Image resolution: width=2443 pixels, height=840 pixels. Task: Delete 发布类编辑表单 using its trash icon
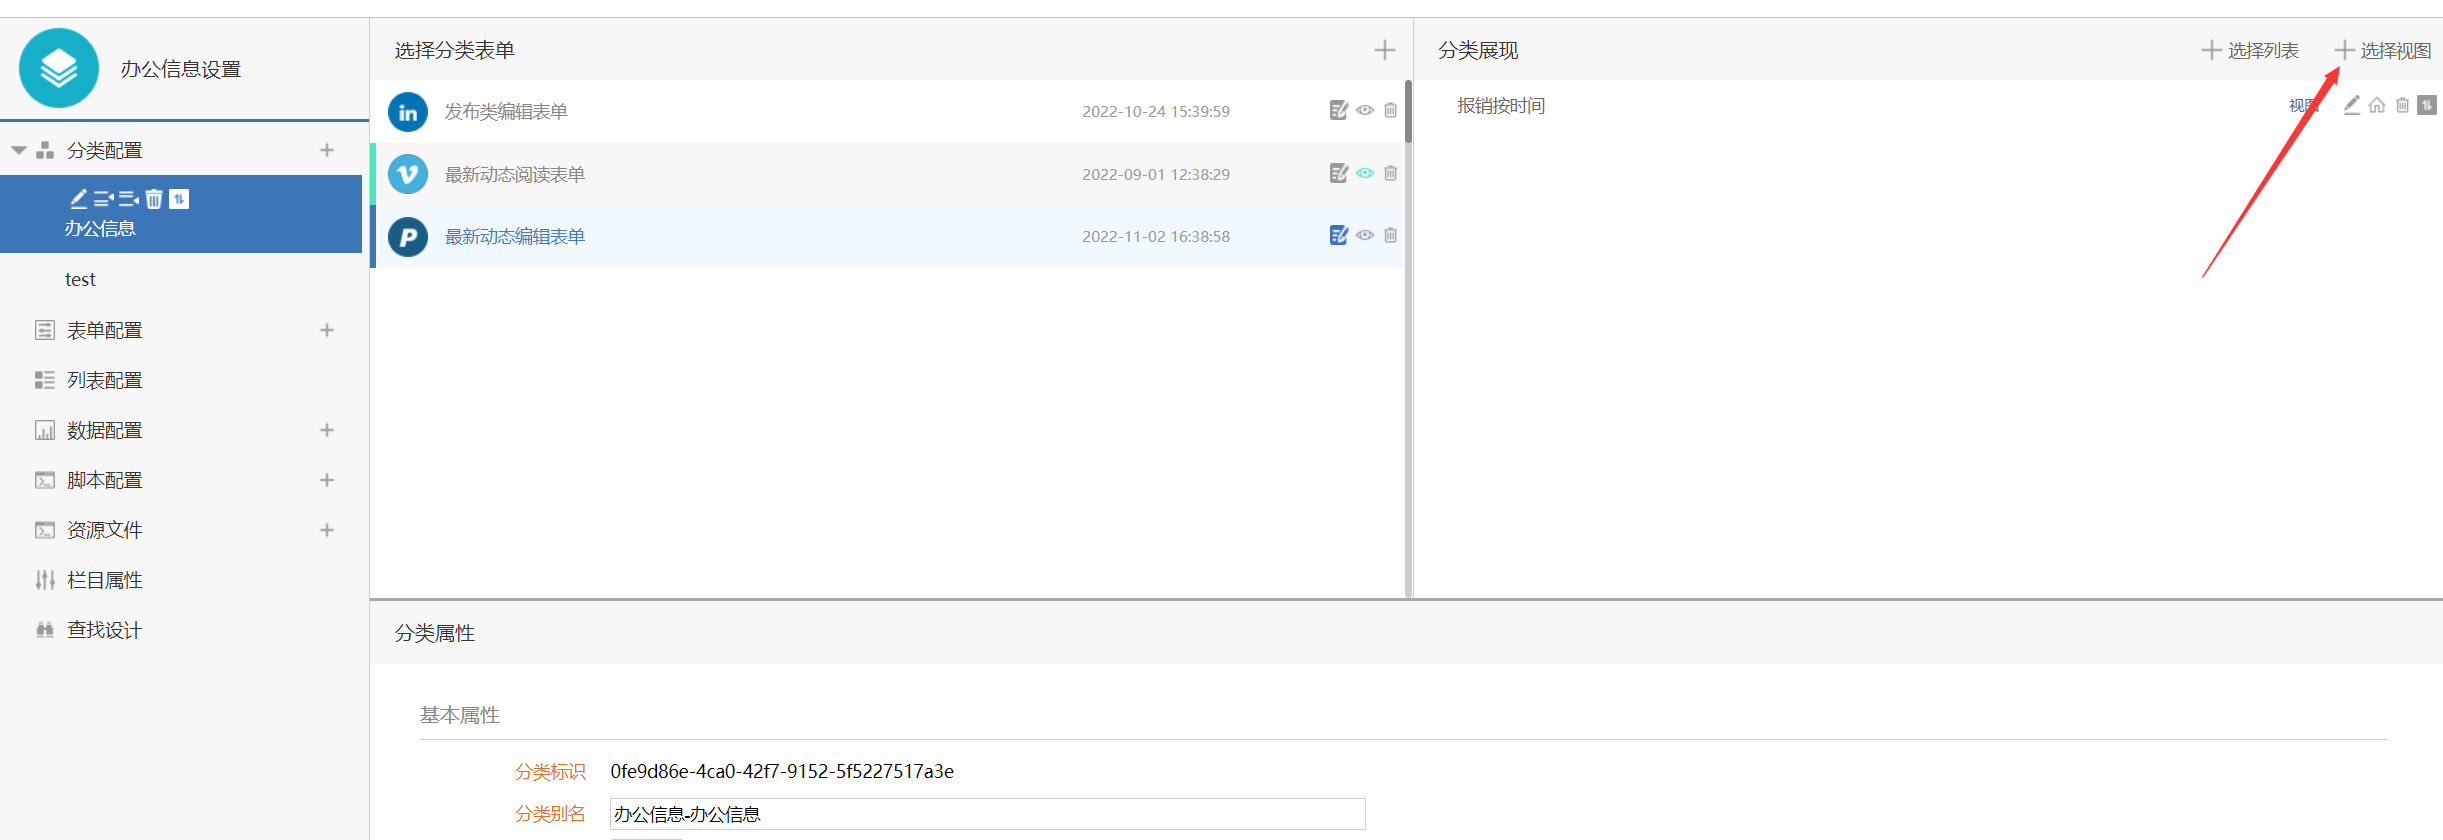[x=1391, y=110]
